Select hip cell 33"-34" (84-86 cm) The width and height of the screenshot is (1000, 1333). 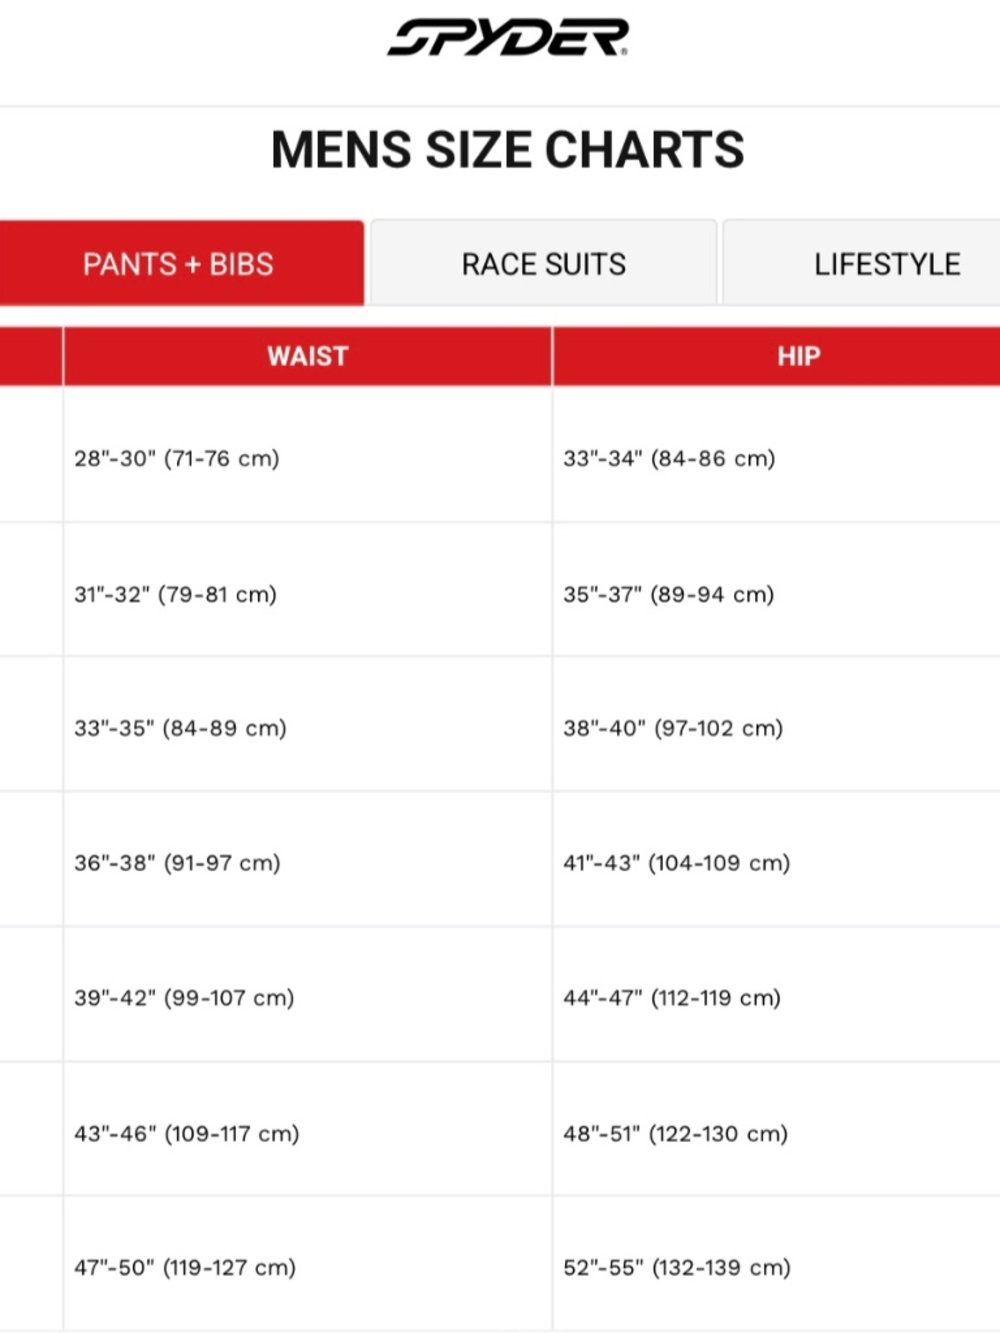point(777,455)
